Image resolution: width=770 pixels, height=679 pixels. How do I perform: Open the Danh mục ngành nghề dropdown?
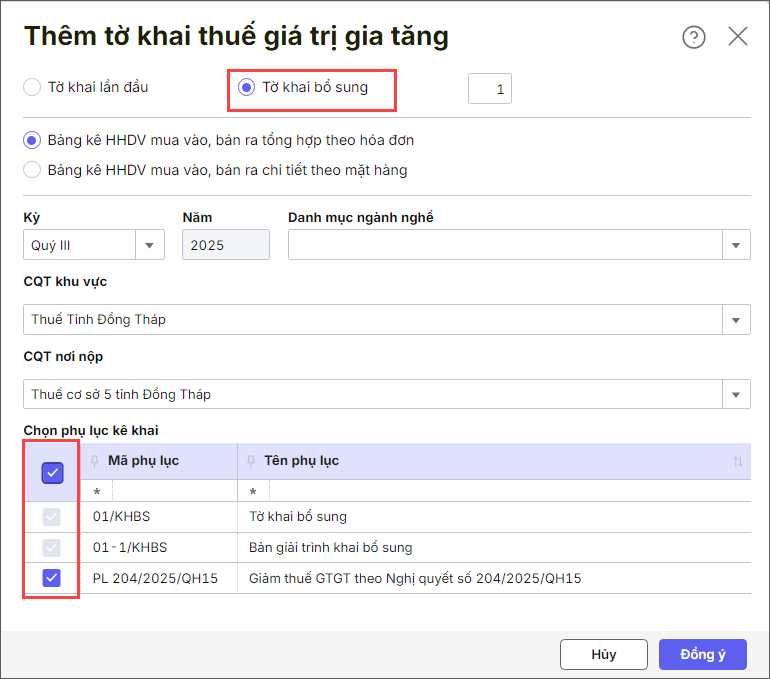tap(736, 245)
